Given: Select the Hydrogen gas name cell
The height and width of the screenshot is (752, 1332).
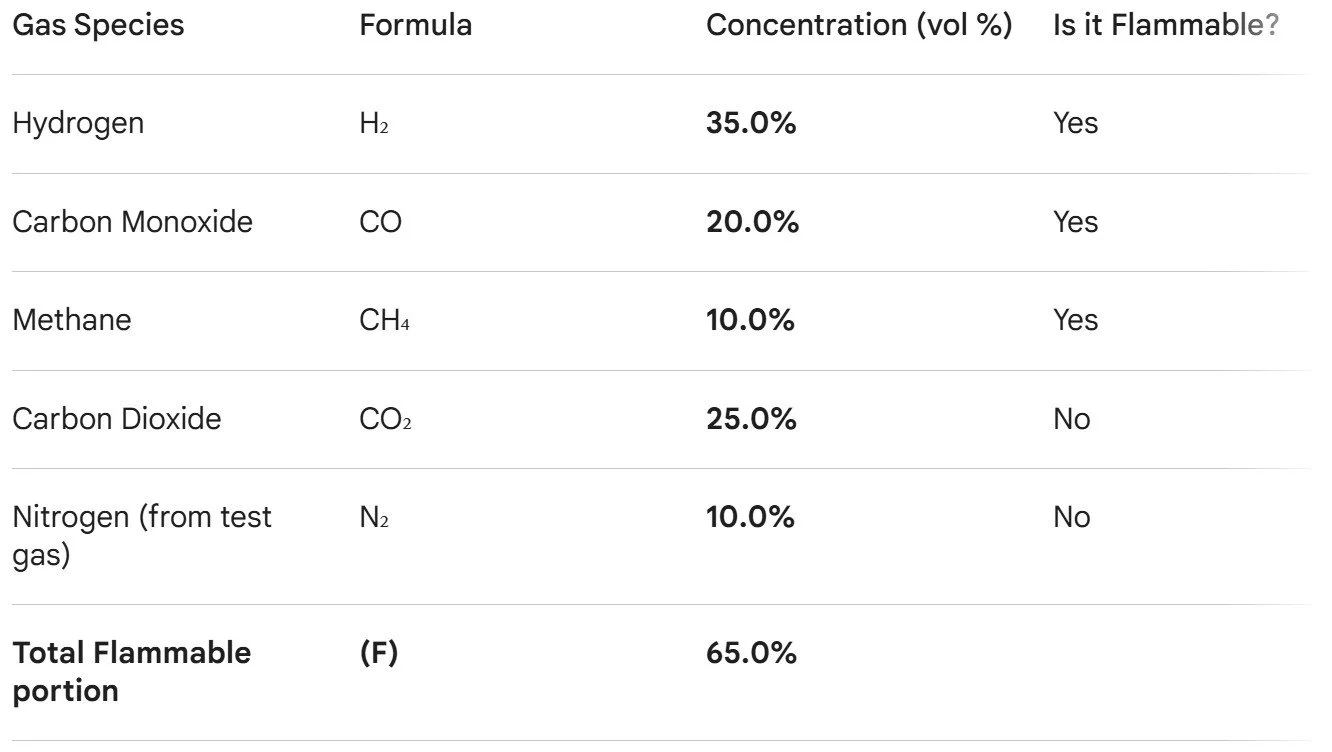Looking at the screenshot, I should pyautogui.click(x=78, y=123).
